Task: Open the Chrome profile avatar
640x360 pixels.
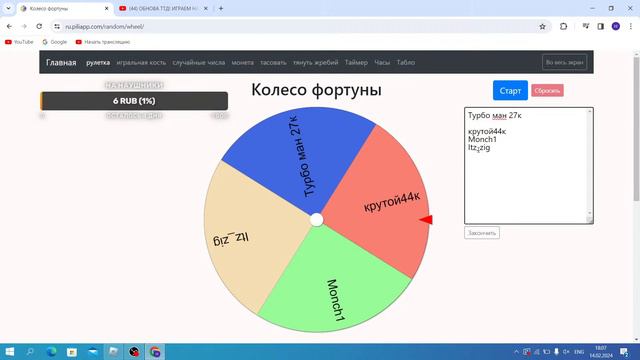Action: (x=616, y=27)
